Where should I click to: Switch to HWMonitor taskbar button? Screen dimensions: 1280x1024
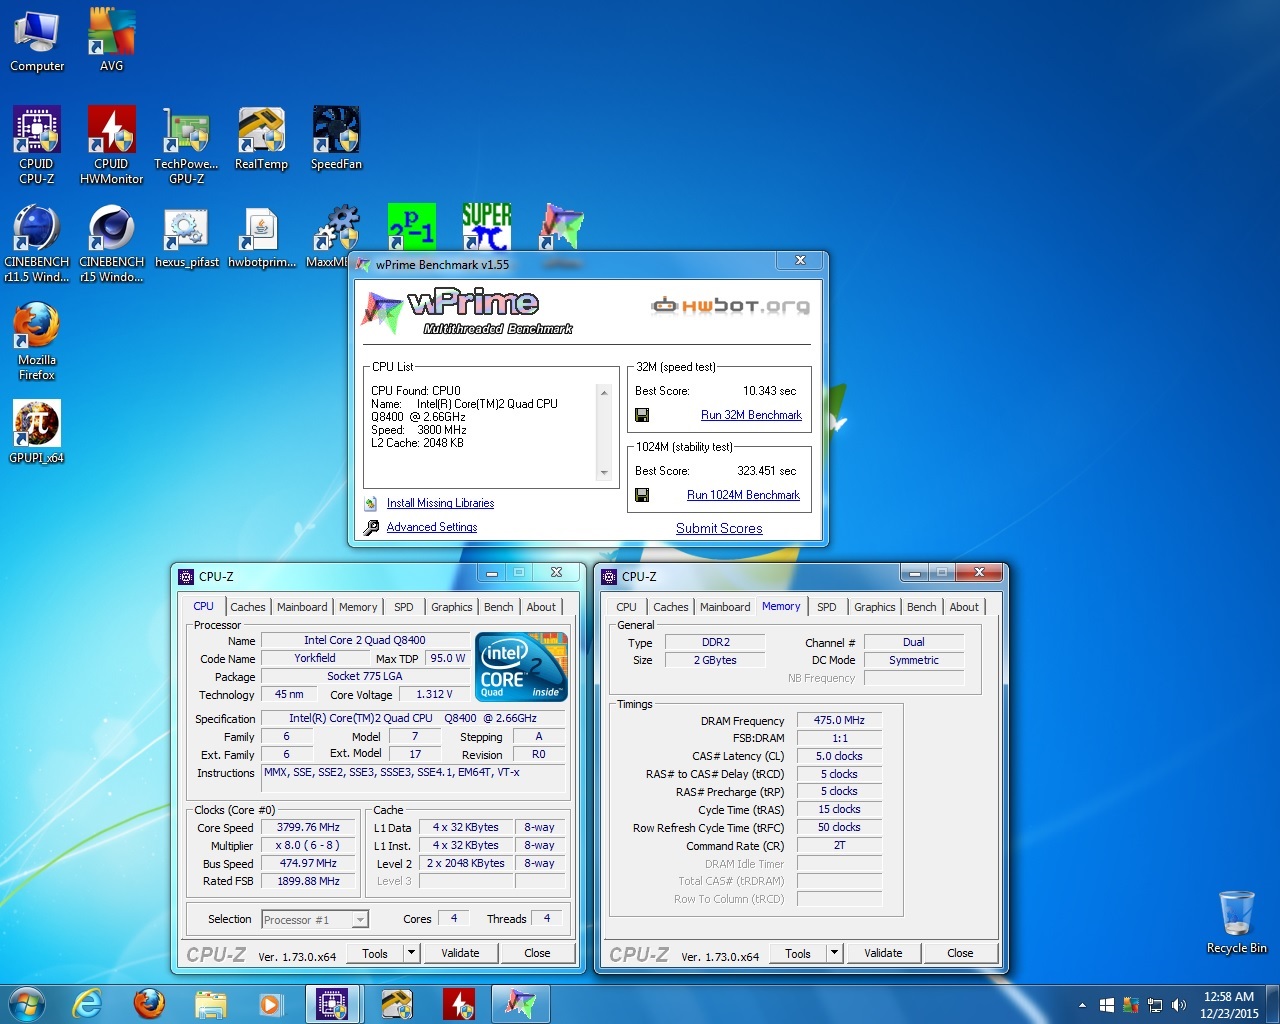(459, 1004)
